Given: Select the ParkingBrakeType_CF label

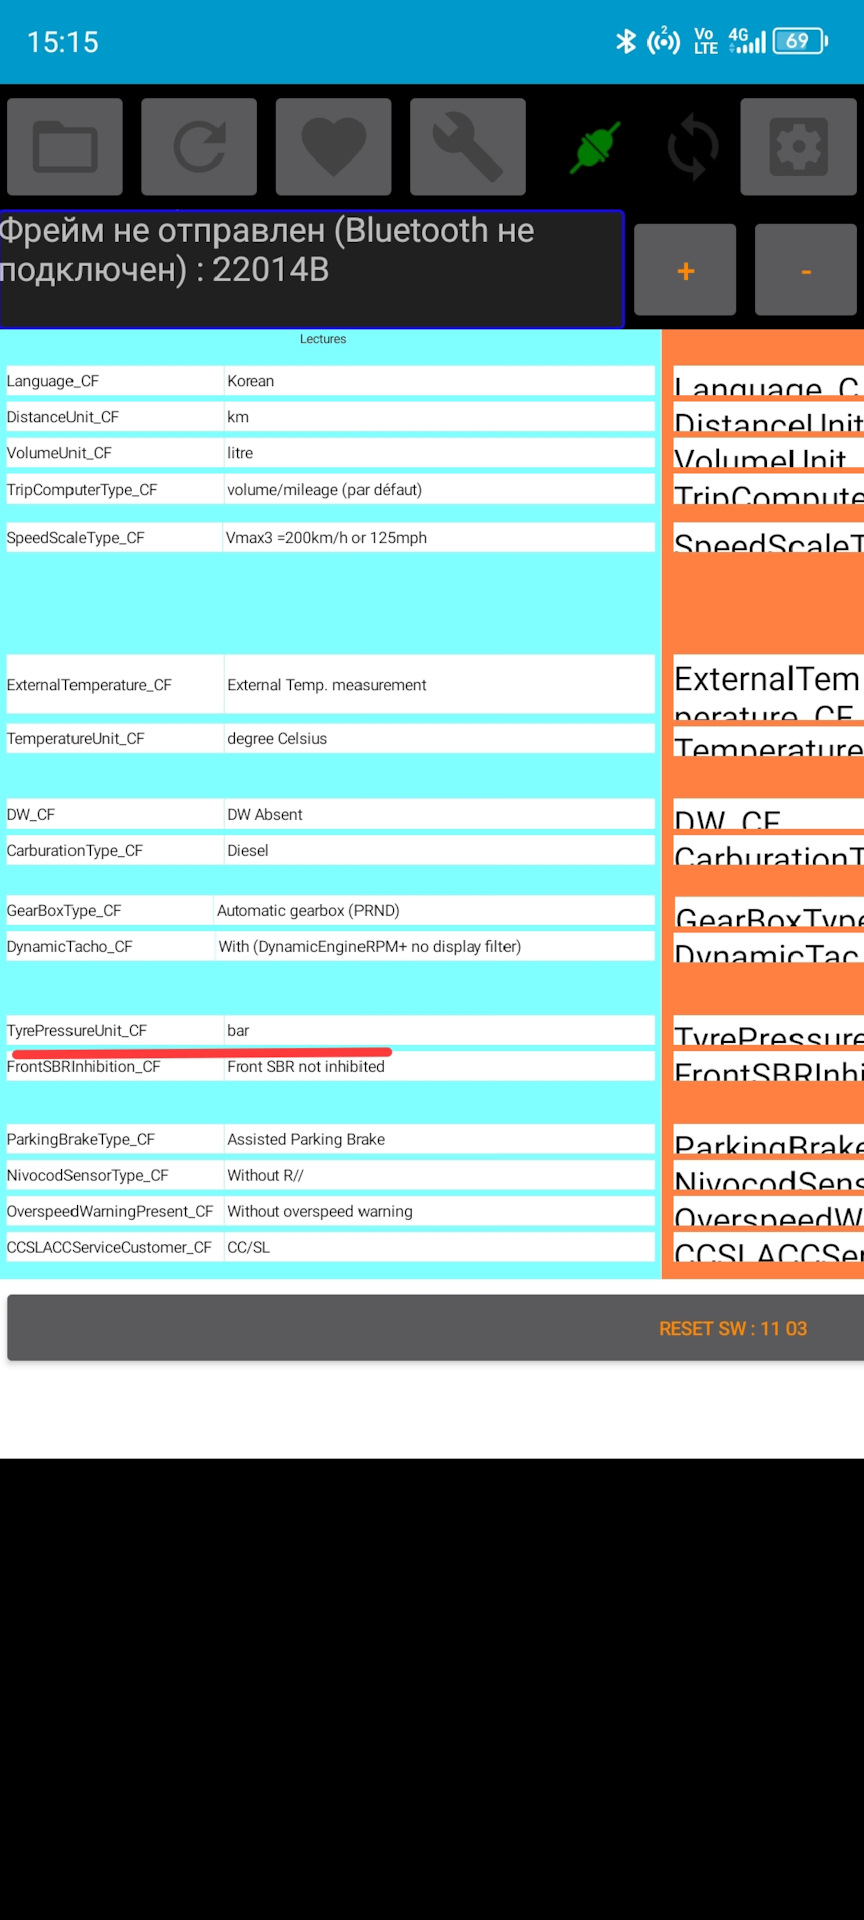Looking at the screenshot, I should (81, 1140).
